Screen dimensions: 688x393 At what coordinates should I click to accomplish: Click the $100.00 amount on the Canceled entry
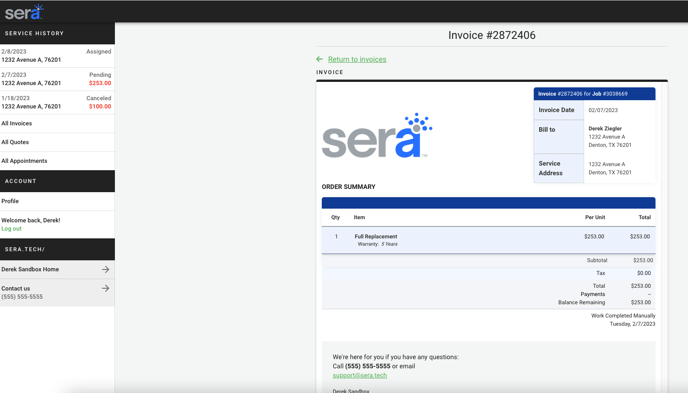point(100,106)
